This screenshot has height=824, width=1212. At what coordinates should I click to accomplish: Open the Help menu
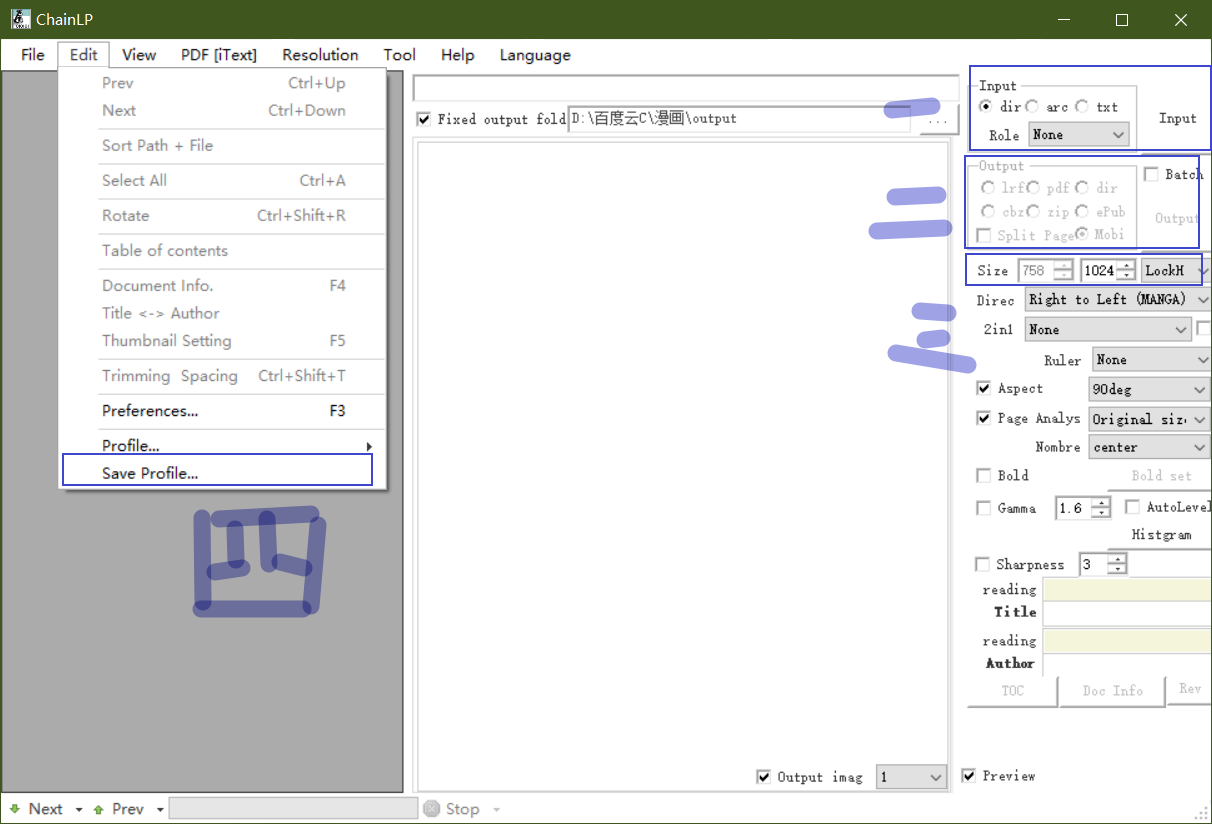click(x=457, y=55)
